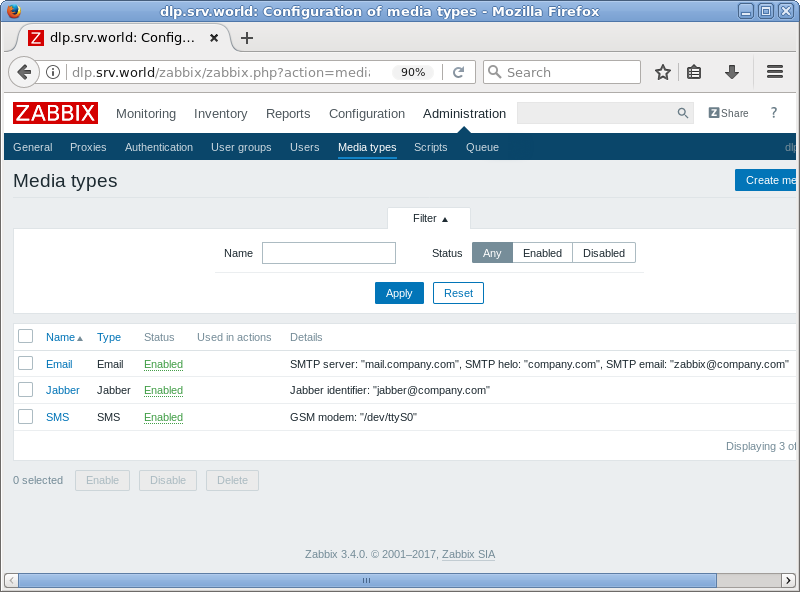Screen dimensions: 800x592
Task: Check the Jabber media type row checkbox
Action: [x=26, y=390]
